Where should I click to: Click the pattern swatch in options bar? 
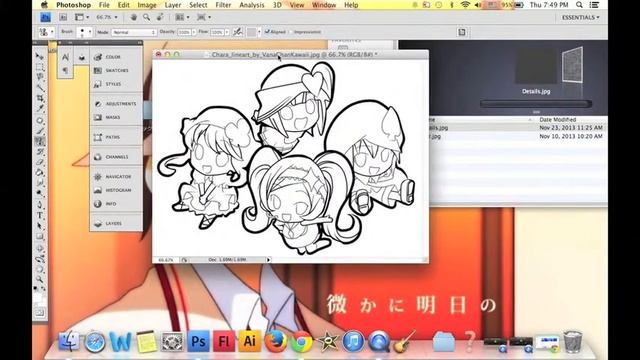tap(251, 32)
